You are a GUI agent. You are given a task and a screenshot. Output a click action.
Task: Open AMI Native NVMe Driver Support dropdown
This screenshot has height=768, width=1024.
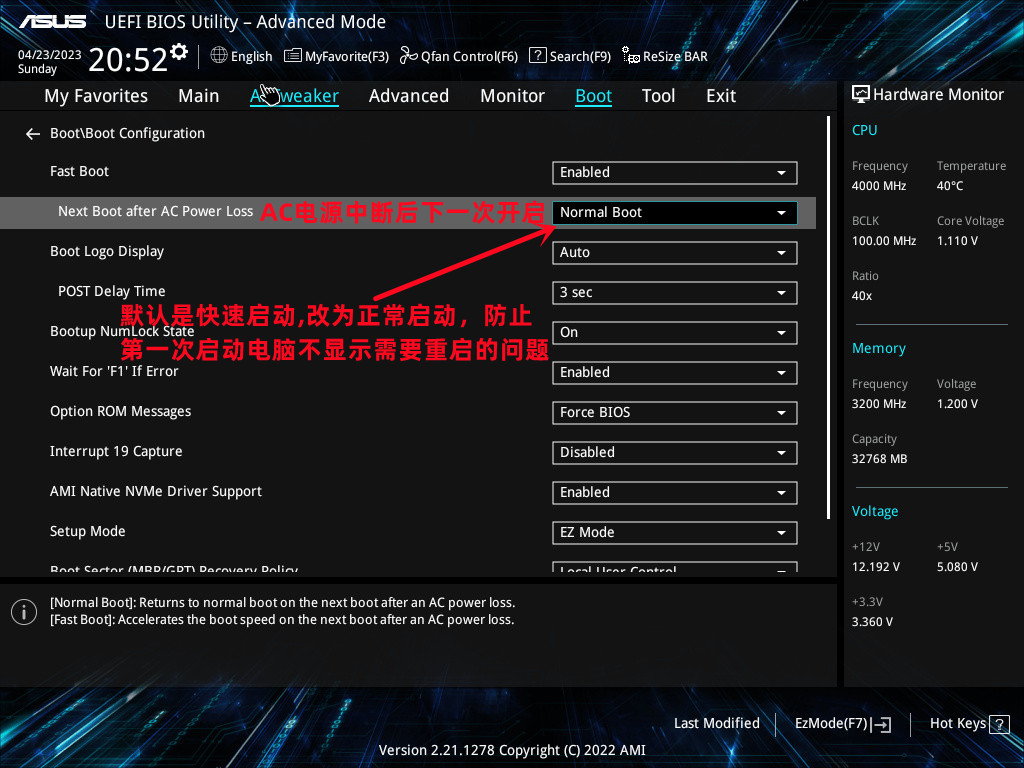click(675, 492)
